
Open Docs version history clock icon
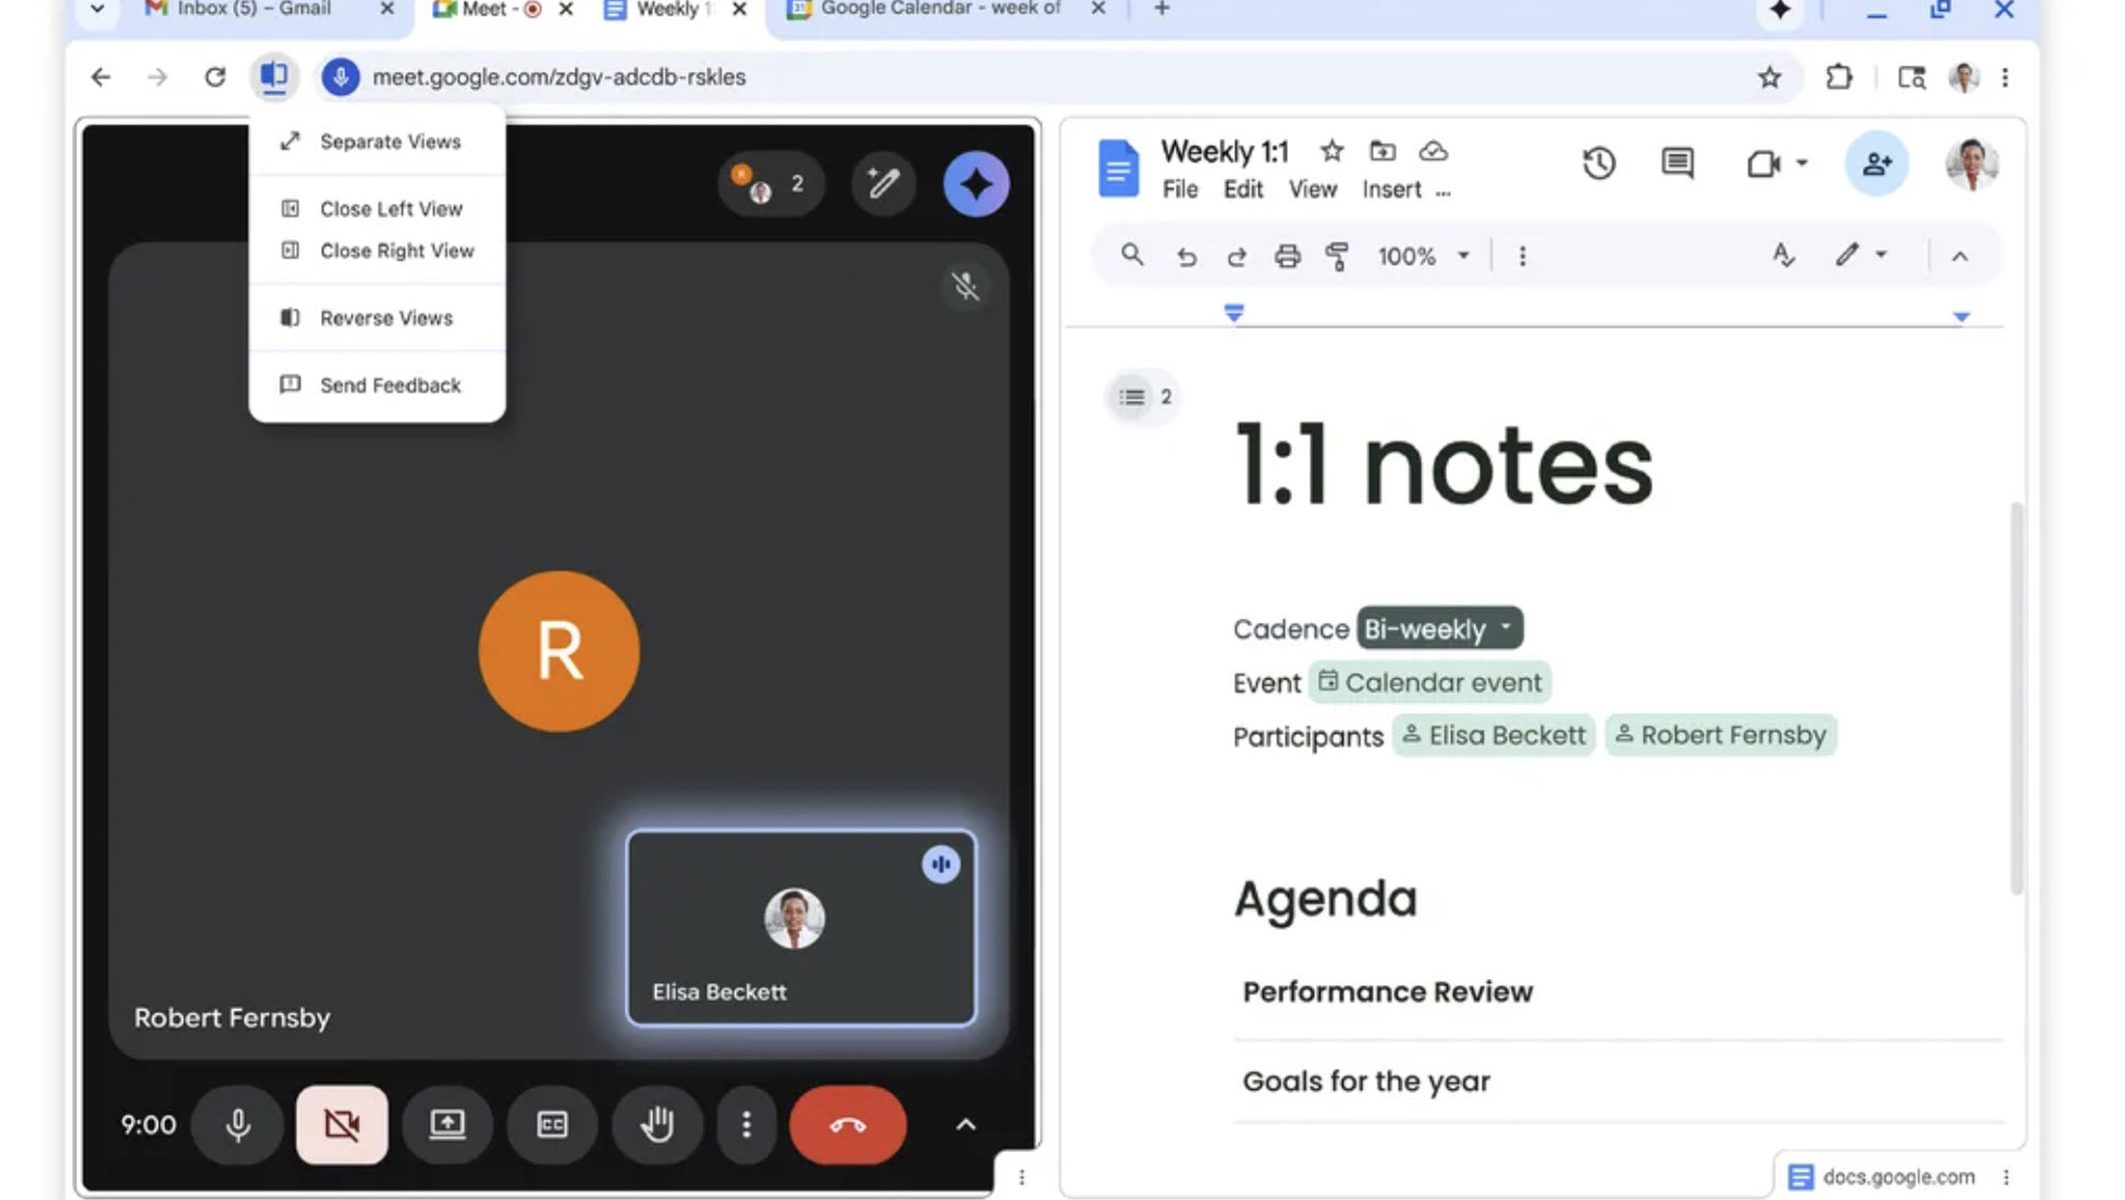pos(1598,163)
